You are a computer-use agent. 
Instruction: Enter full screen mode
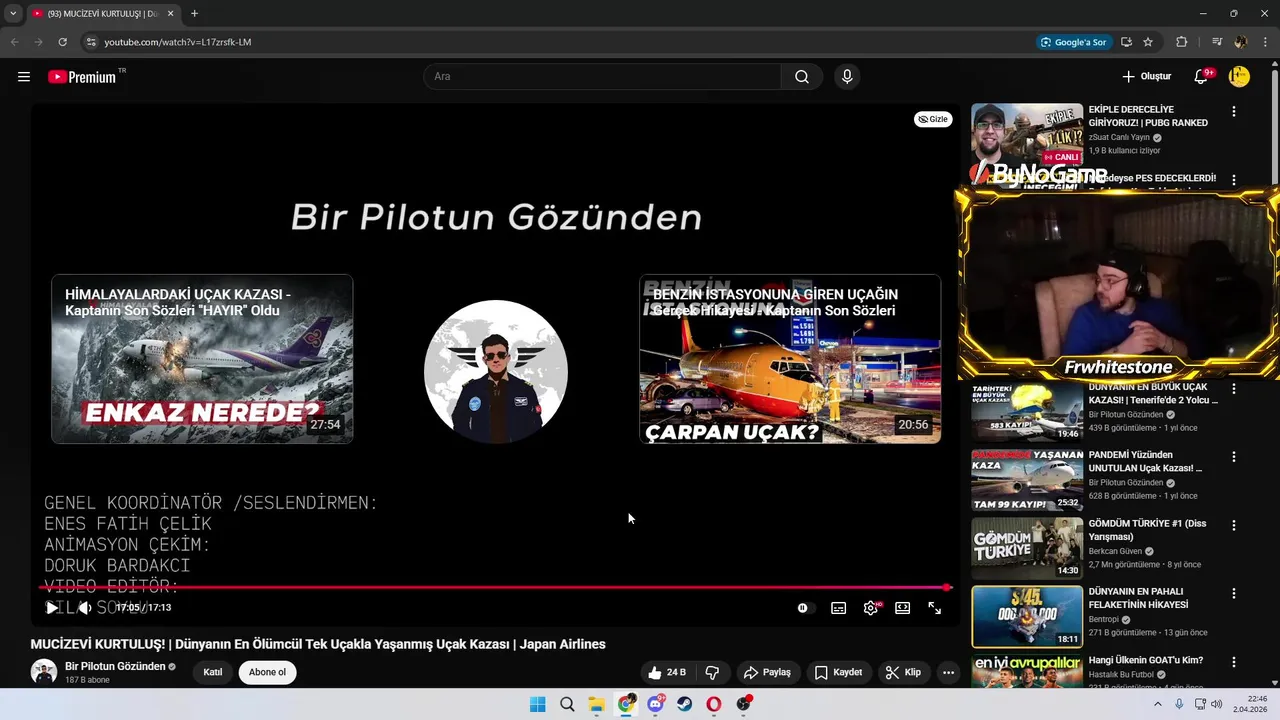pyautogui.click(x=935, y=608)
